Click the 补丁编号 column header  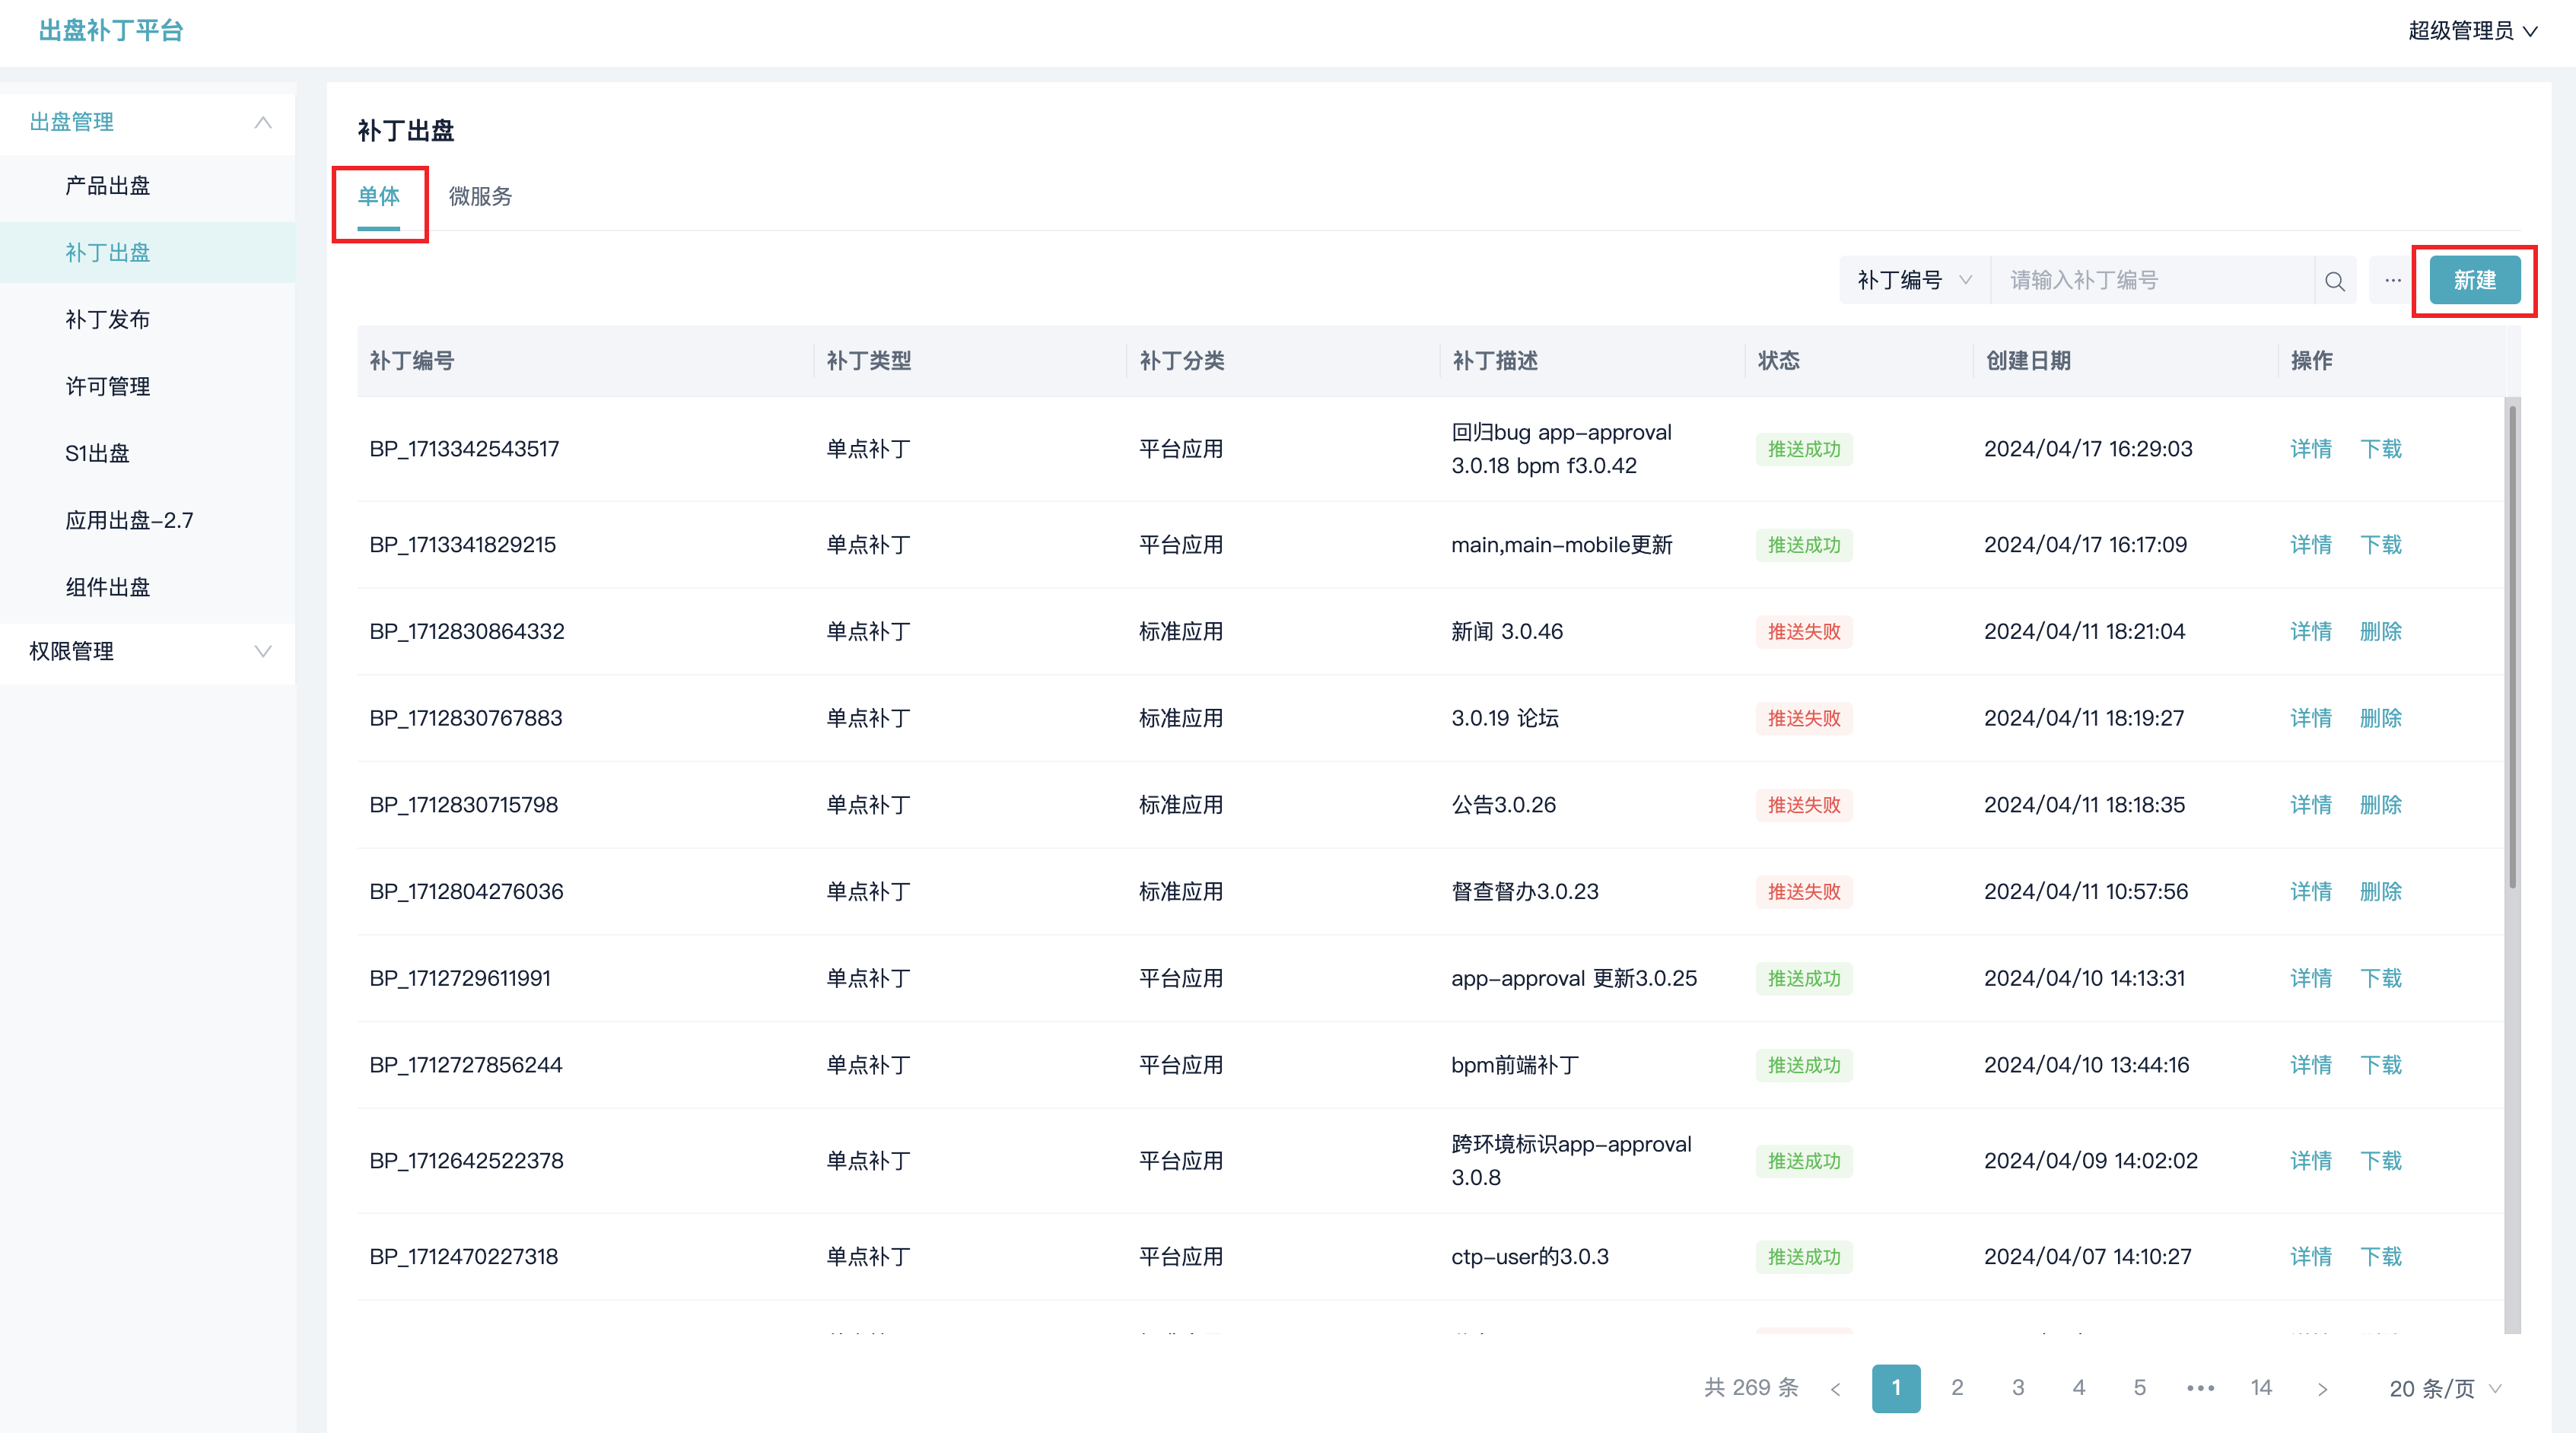[412, 361]
